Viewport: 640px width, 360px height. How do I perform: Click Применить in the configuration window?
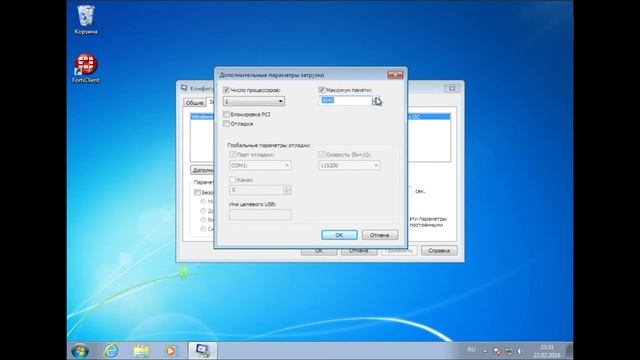pyautogui.click(x=399, y=251)
